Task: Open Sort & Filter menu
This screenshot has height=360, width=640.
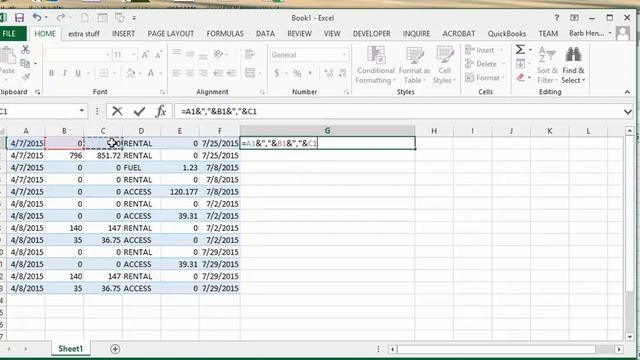Action: point(547,65)
